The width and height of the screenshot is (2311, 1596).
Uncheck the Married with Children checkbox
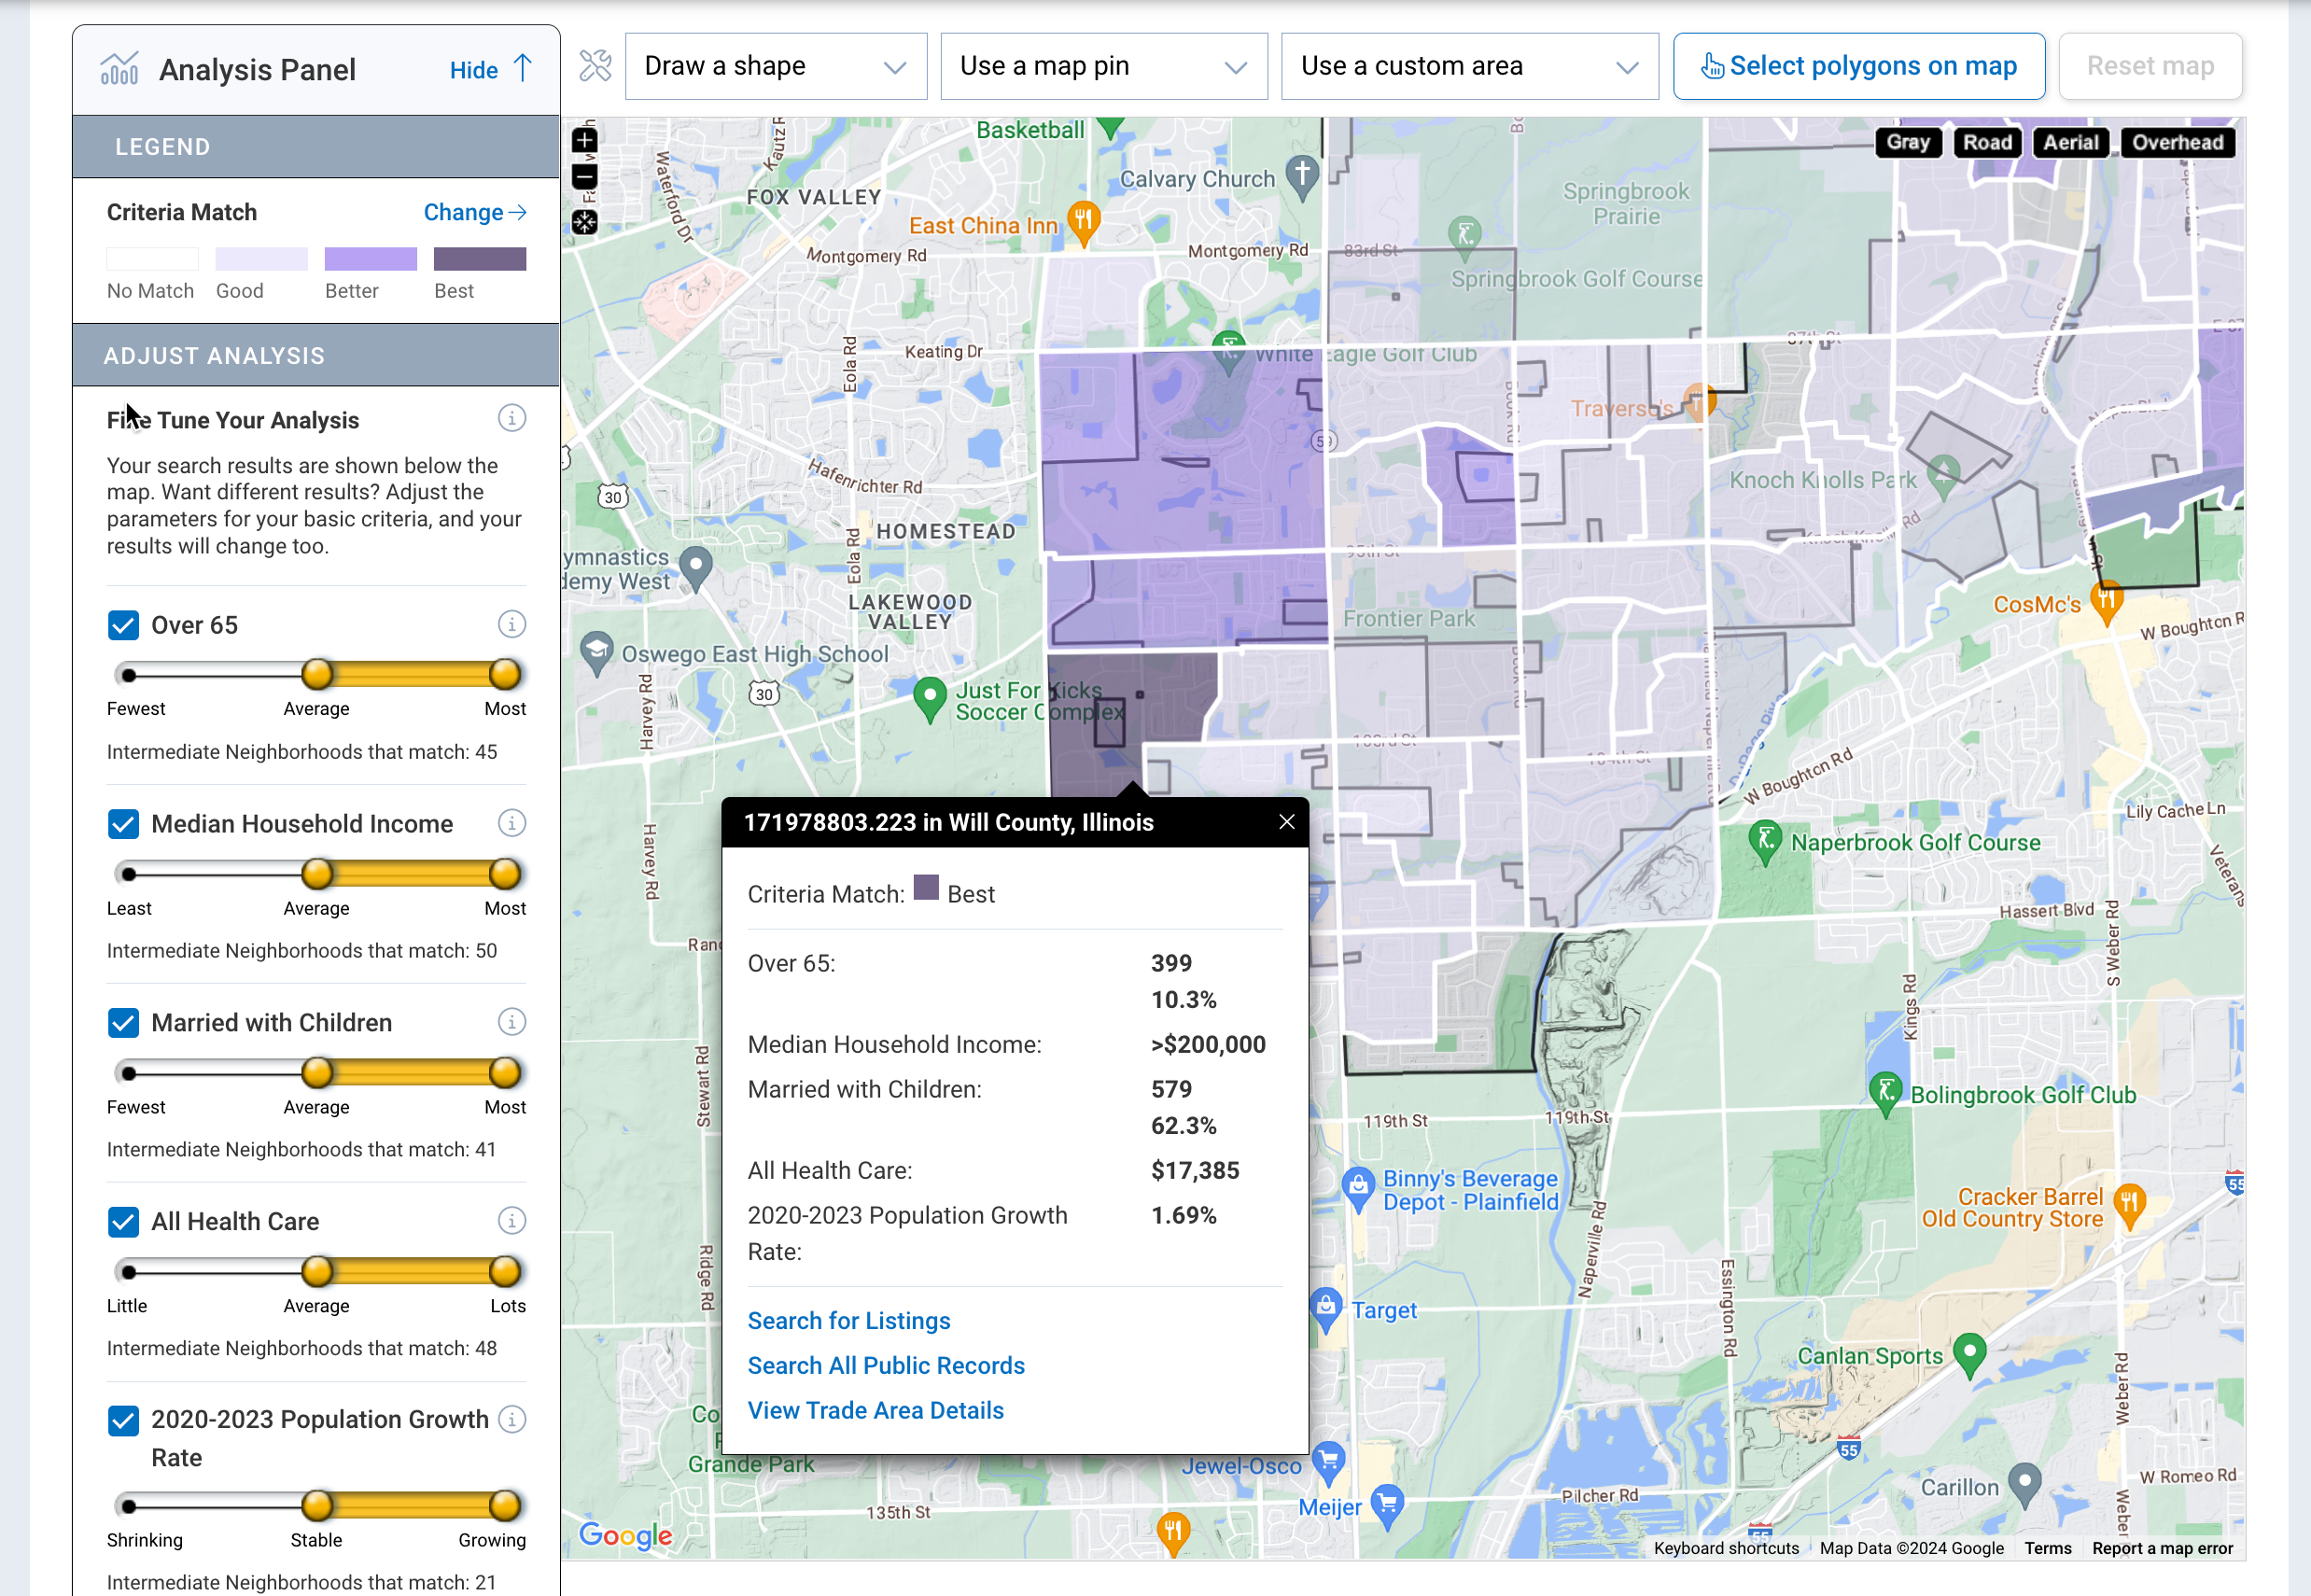point(124,1023)
